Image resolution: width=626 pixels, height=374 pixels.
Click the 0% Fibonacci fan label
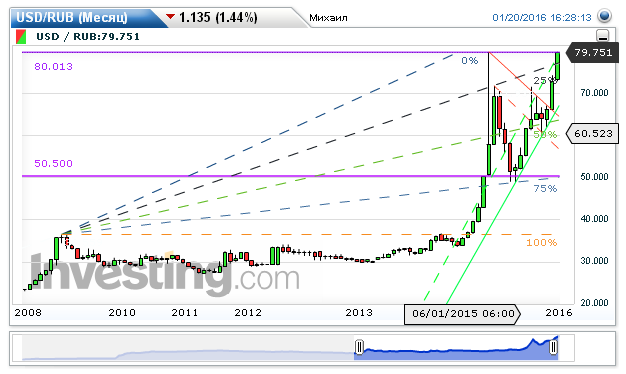coord(470,61)
